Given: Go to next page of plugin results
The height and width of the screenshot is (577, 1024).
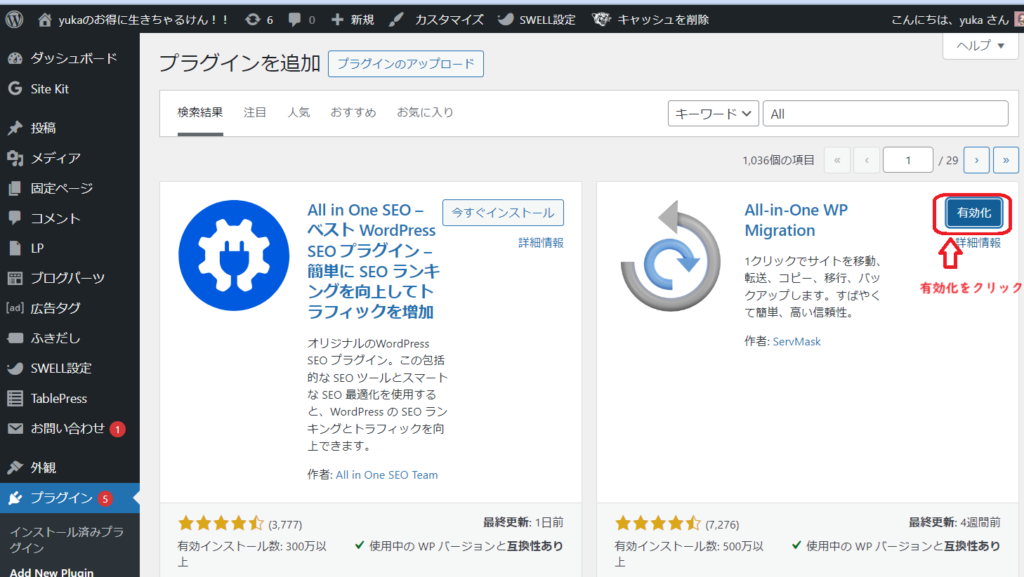Looking at the screenshot, I should click(976, 160).
